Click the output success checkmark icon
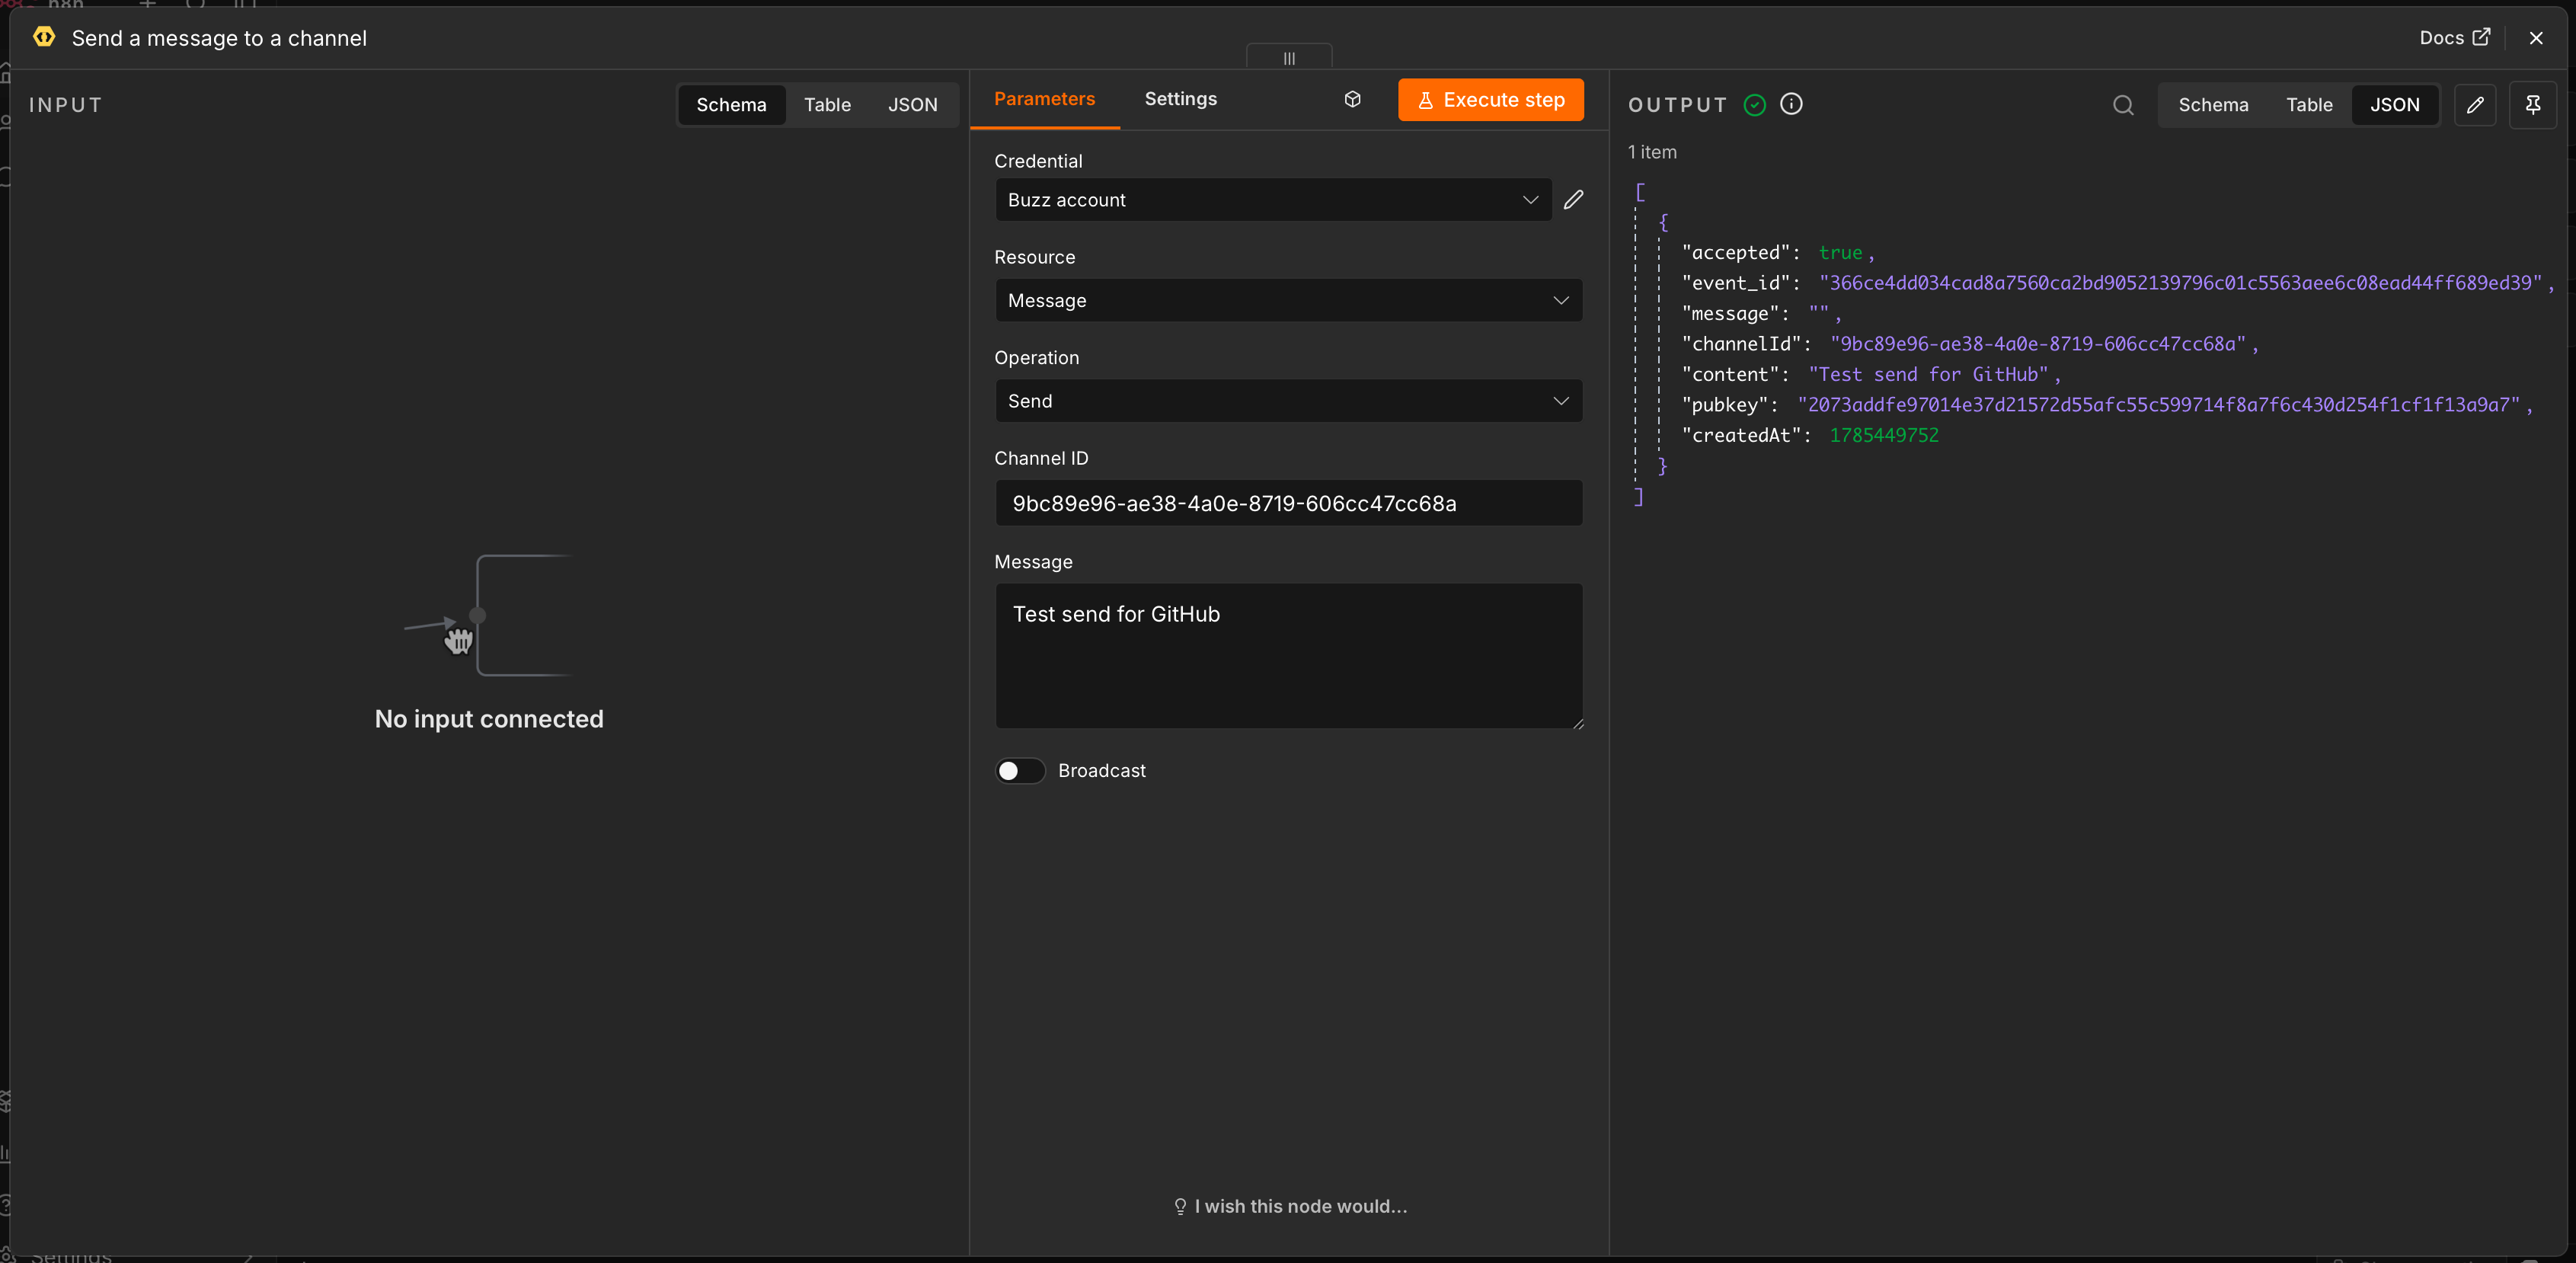Screen dimensions: 2576x1263 click(1754, 104)
